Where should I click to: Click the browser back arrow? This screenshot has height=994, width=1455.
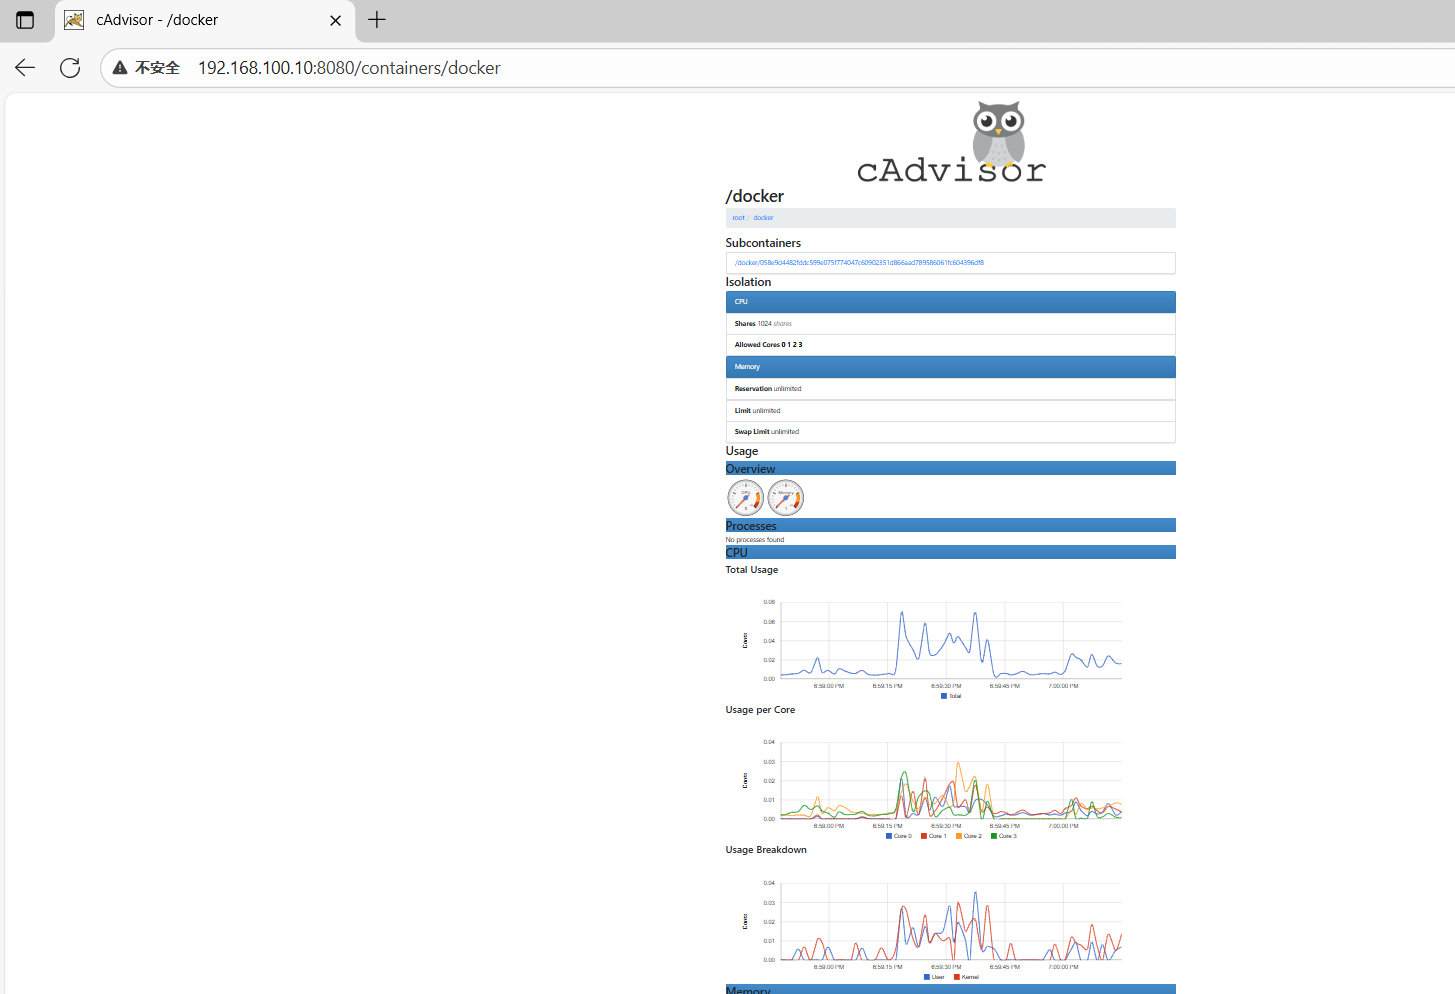(25, 68)
